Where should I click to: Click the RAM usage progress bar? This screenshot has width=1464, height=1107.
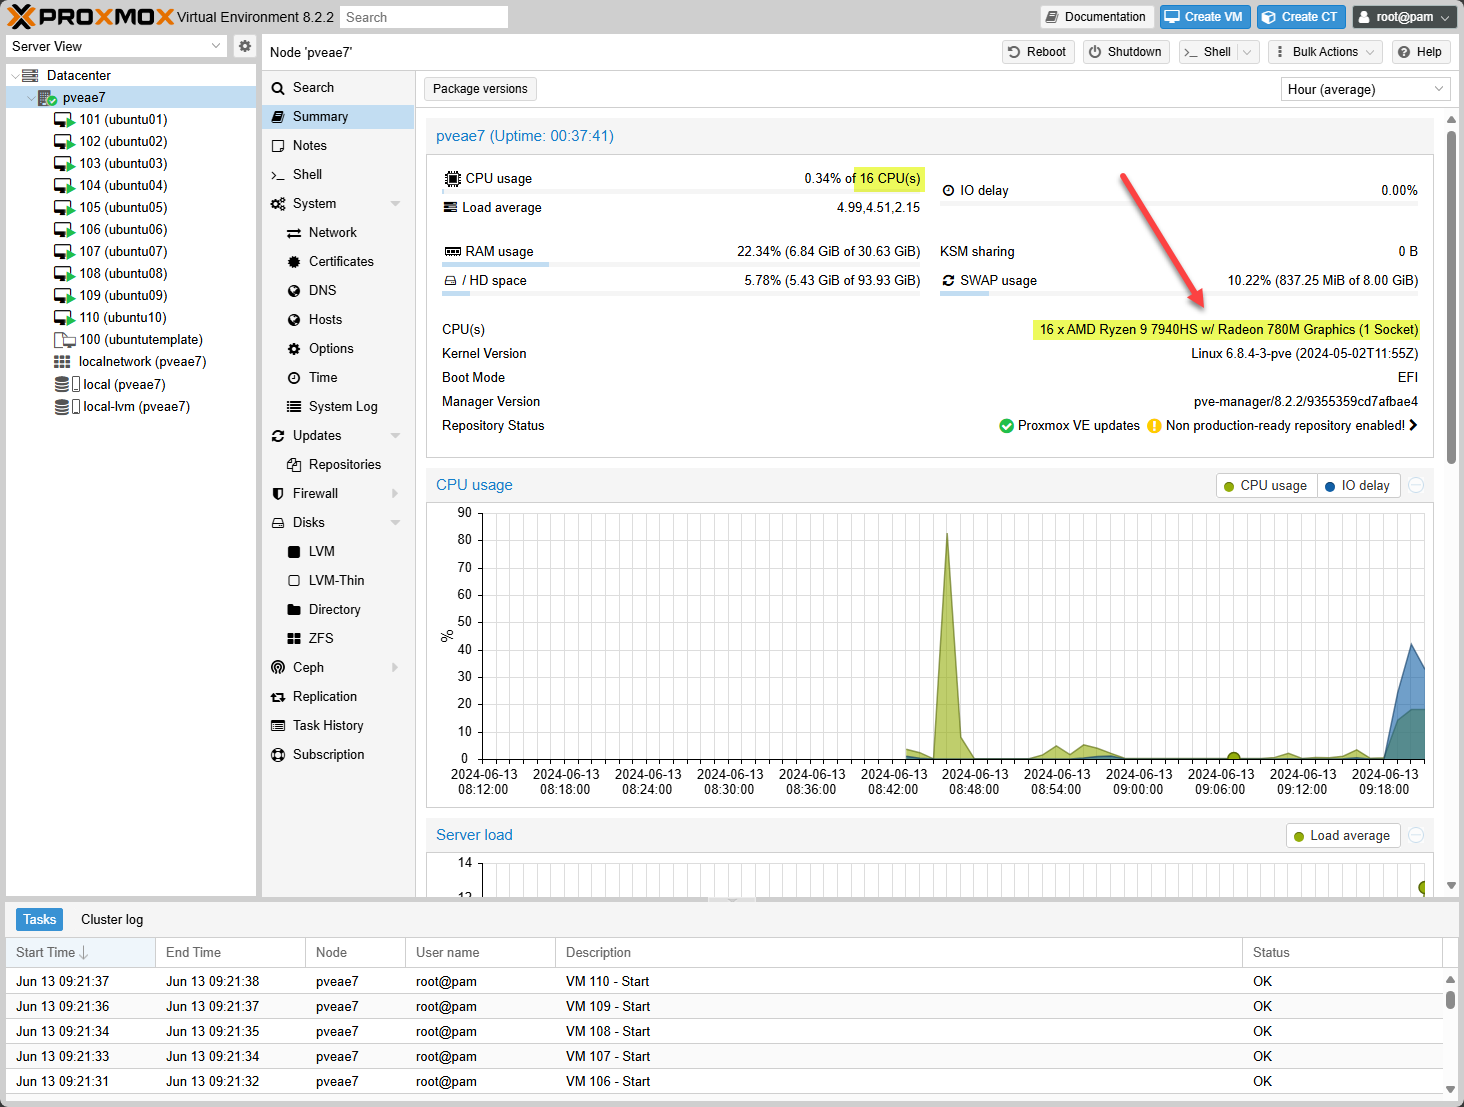coord(681,265)
